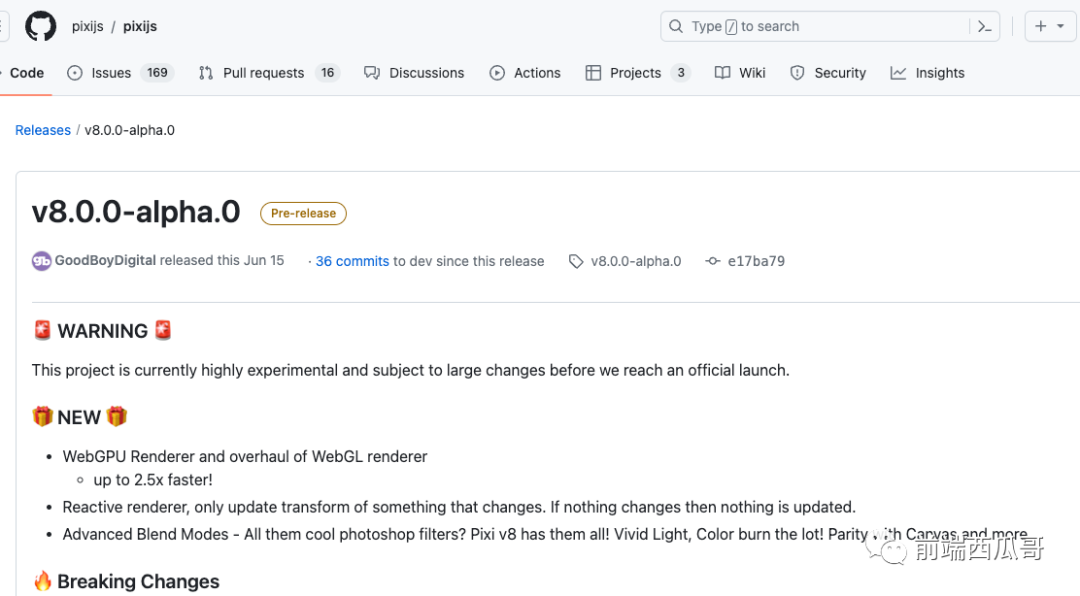Click the 'up to 2.5x faster!' bullet

coord(153,480)
